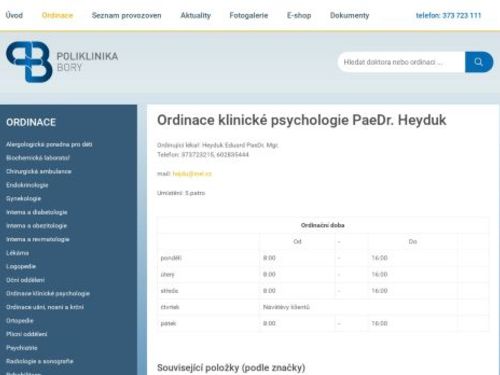This screenshot has width=500, height=375.
Task: Open Fotogalerie from the top menu
Action: 249,15
